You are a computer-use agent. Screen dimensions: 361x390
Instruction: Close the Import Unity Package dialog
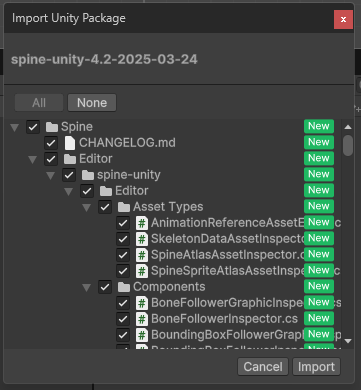[x=343, y=19]
